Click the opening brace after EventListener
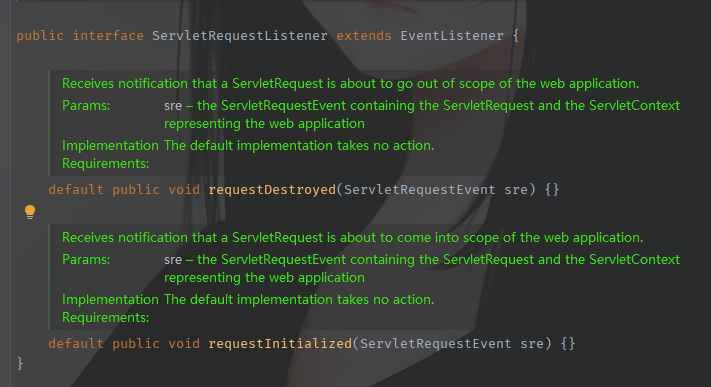The height and width of the screenshot is (387, 711). click(516, 35)
